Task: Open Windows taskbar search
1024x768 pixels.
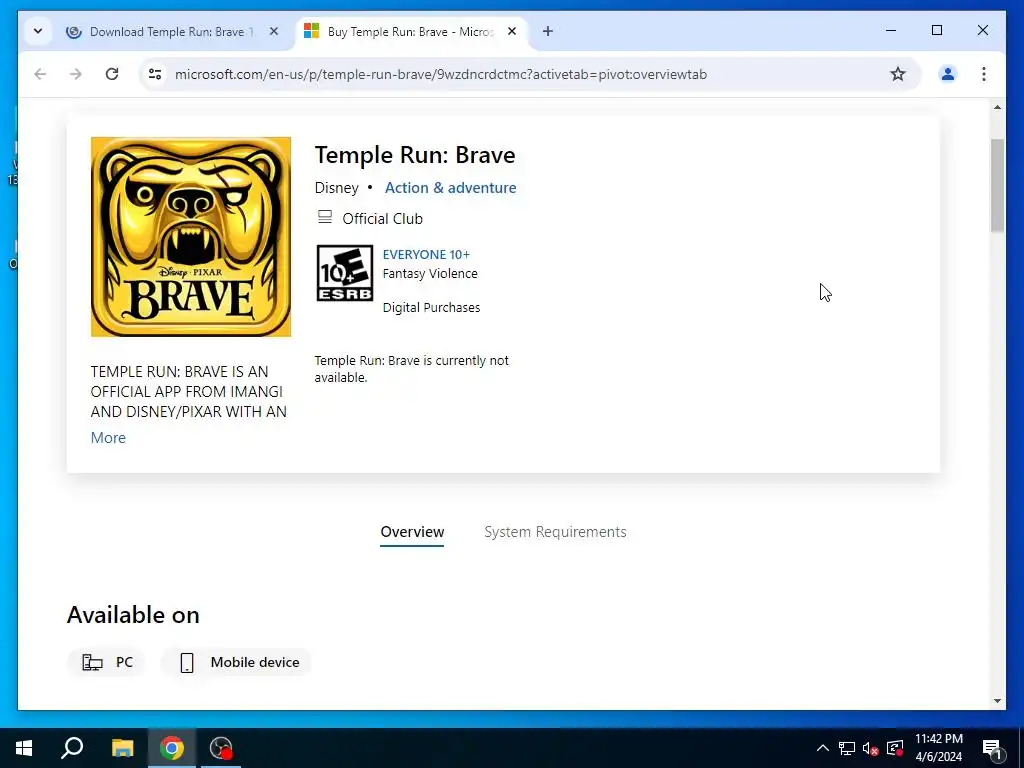Action: 72,748
